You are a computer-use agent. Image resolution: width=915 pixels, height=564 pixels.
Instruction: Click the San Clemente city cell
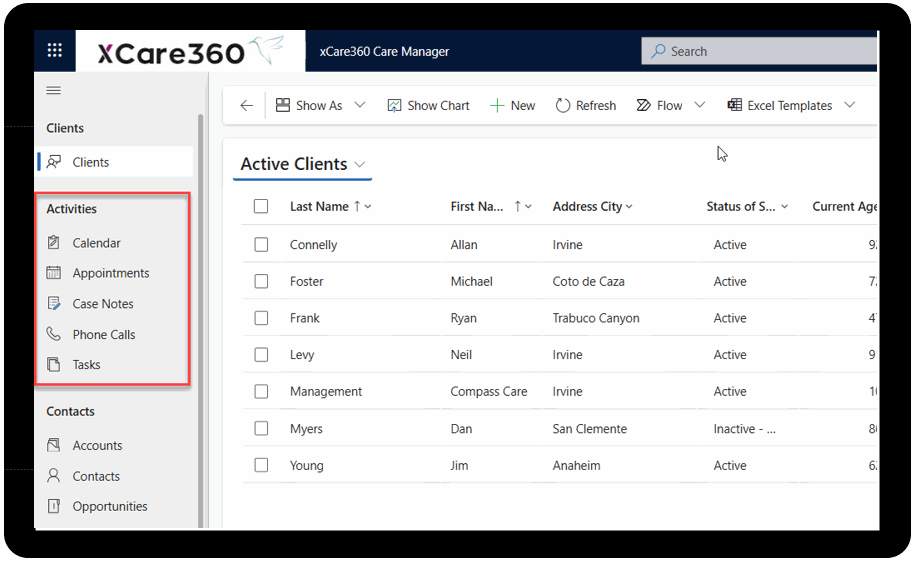[589, 429]
